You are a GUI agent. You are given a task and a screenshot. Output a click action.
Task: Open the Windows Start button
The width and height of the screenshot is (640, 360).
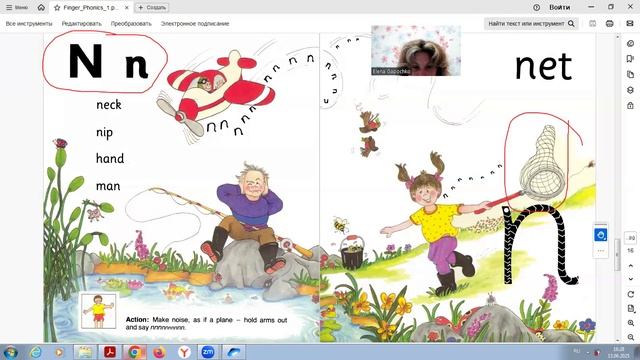pos(10,352)
